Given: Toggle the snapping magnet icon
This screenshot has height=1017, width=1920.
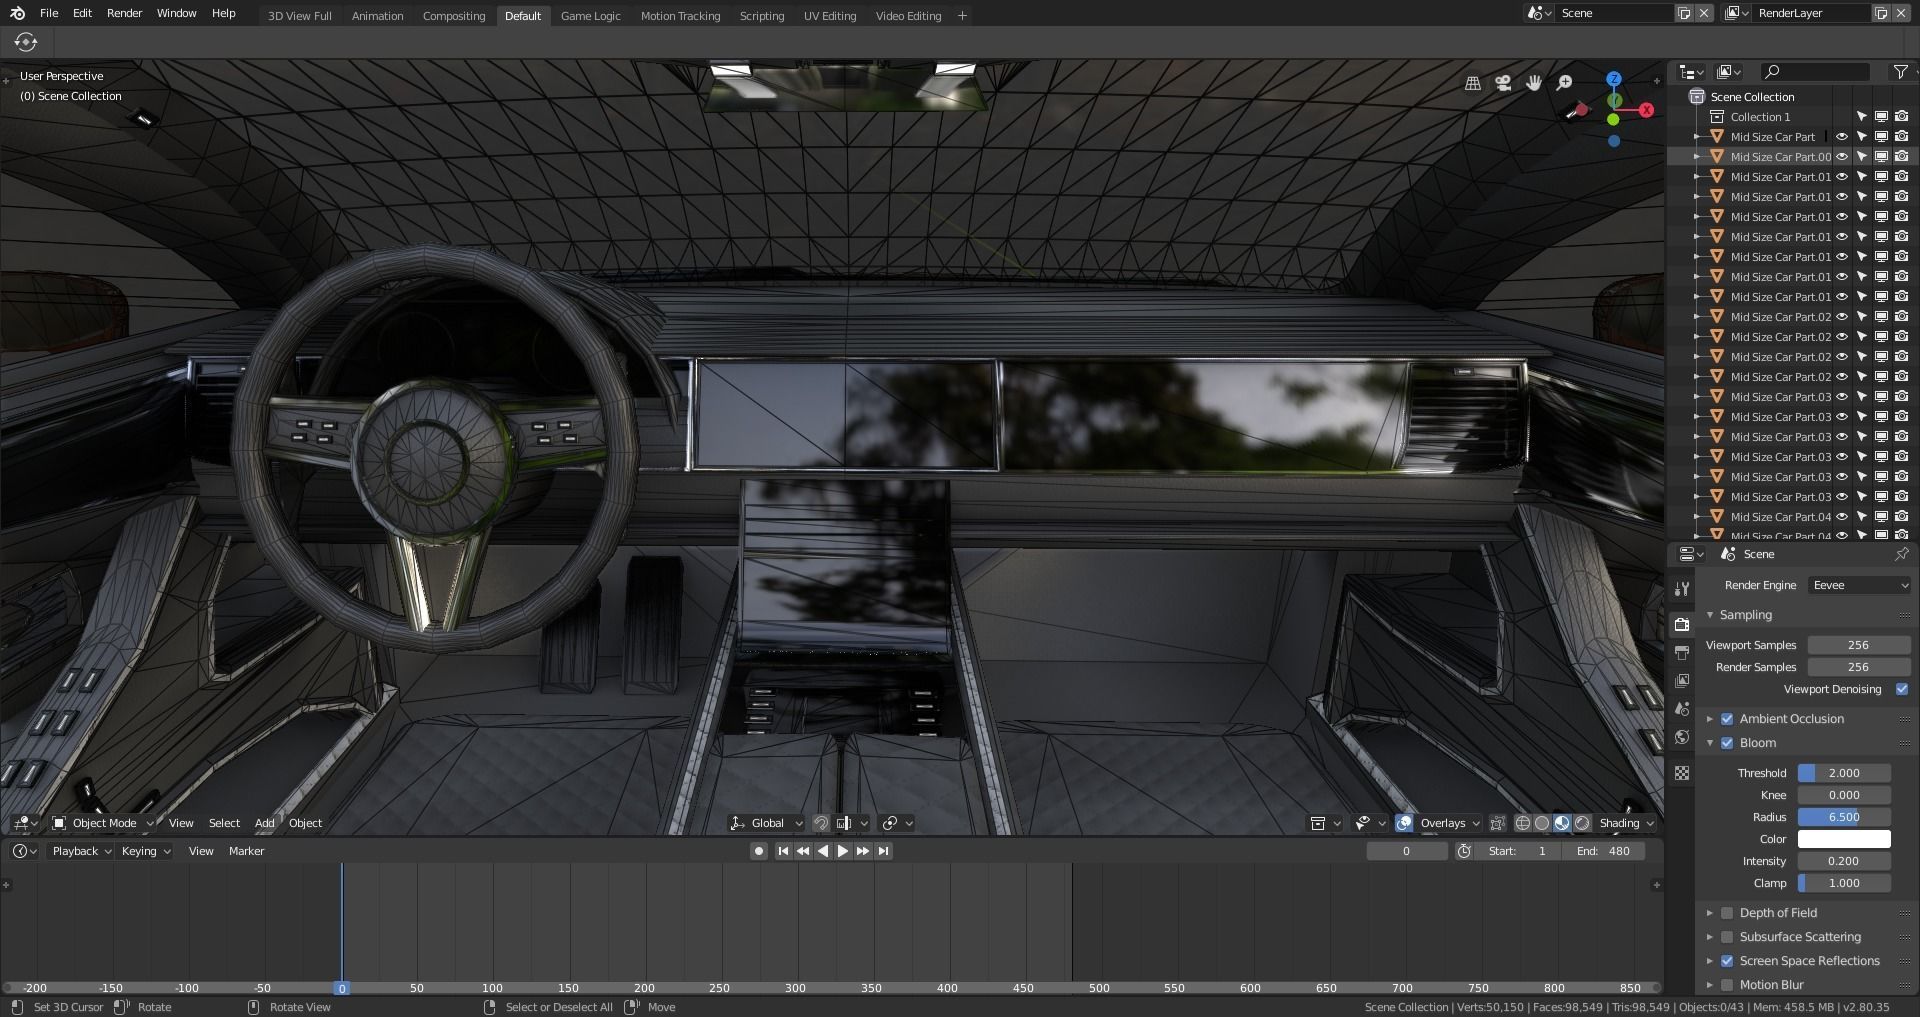Looking at the screenshot, I should tap(821, 823).
